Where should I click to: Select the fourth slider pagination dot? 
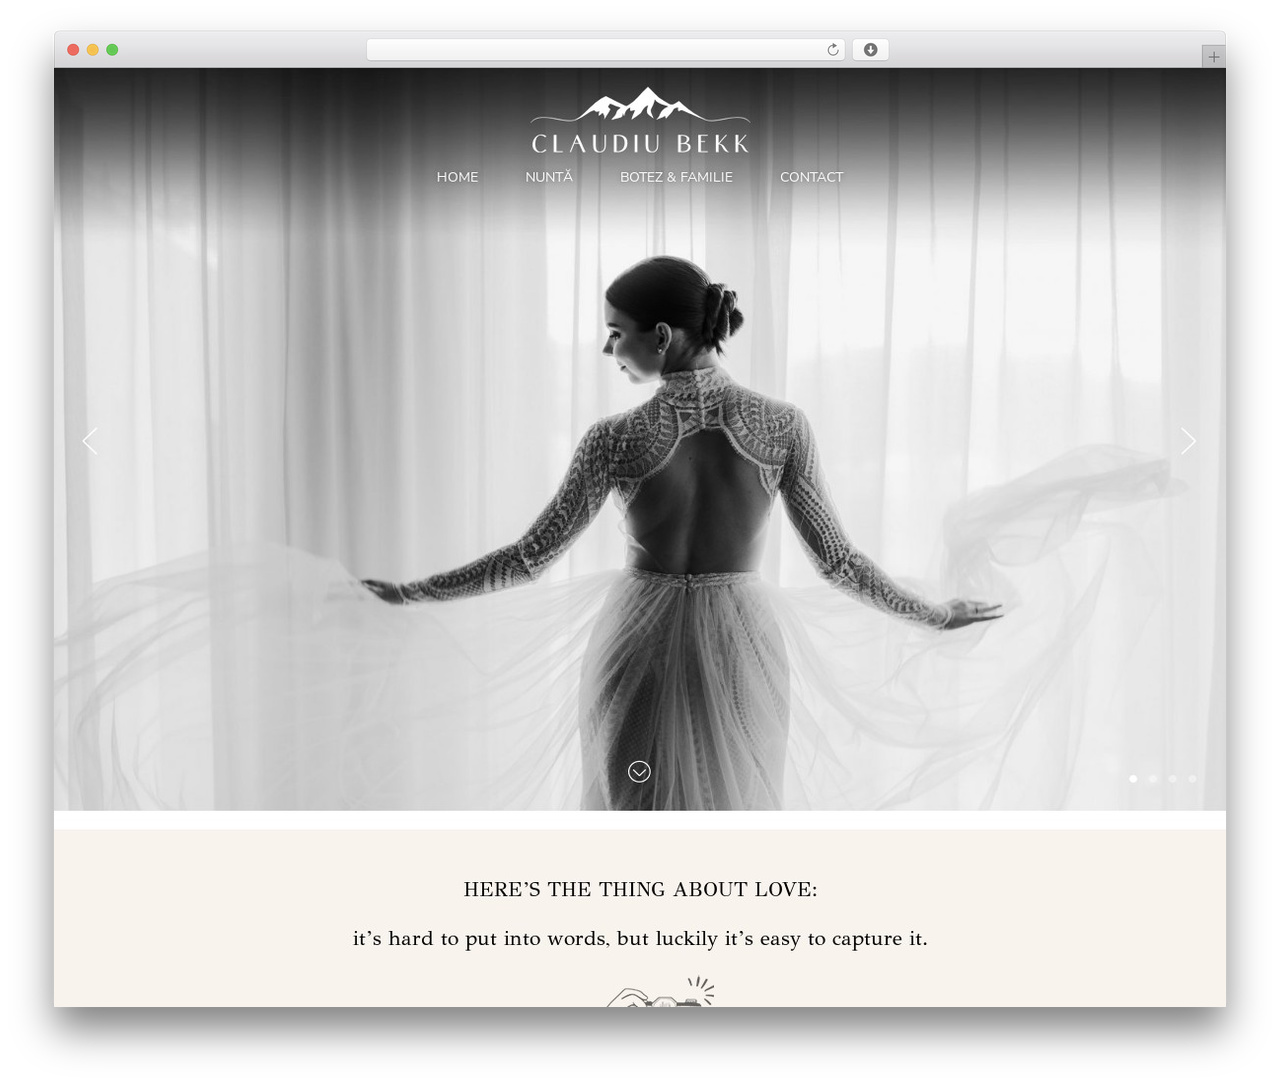pyautogui.click(x=1192, y=778)
